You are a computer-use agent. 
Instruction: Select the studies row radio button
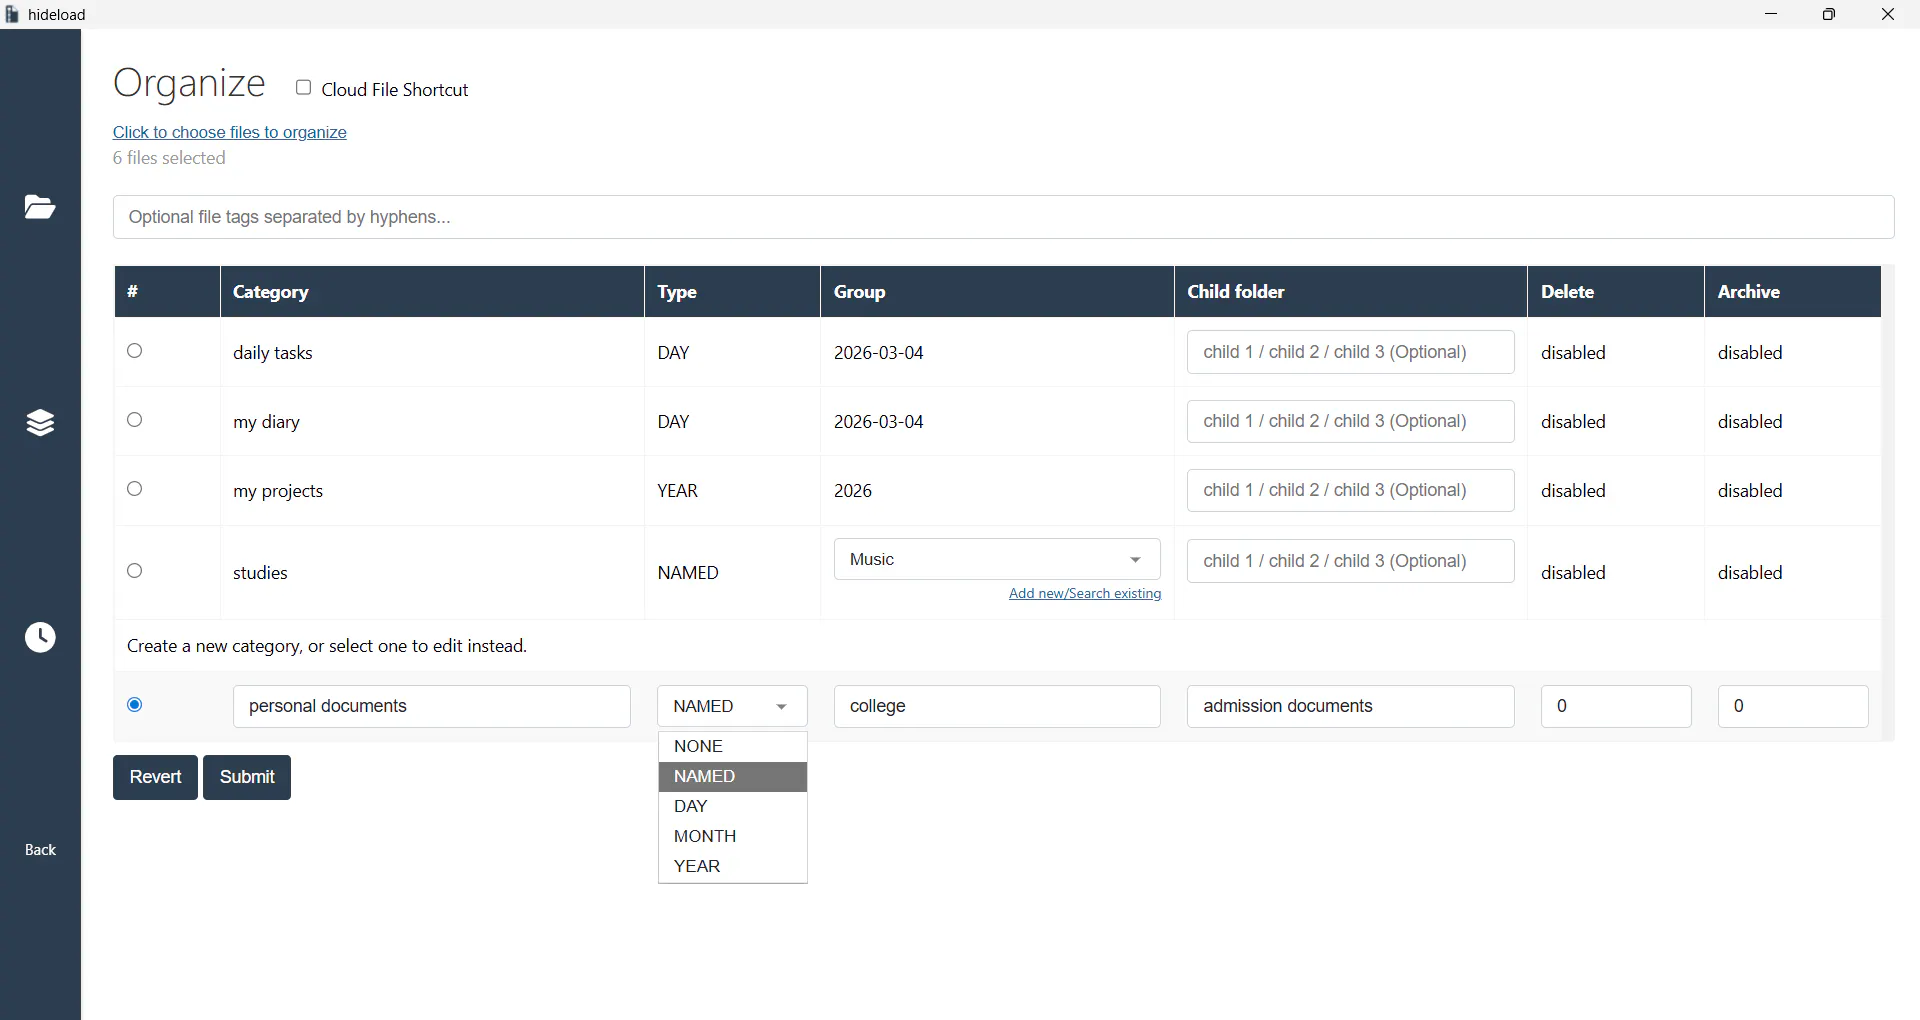135,571
